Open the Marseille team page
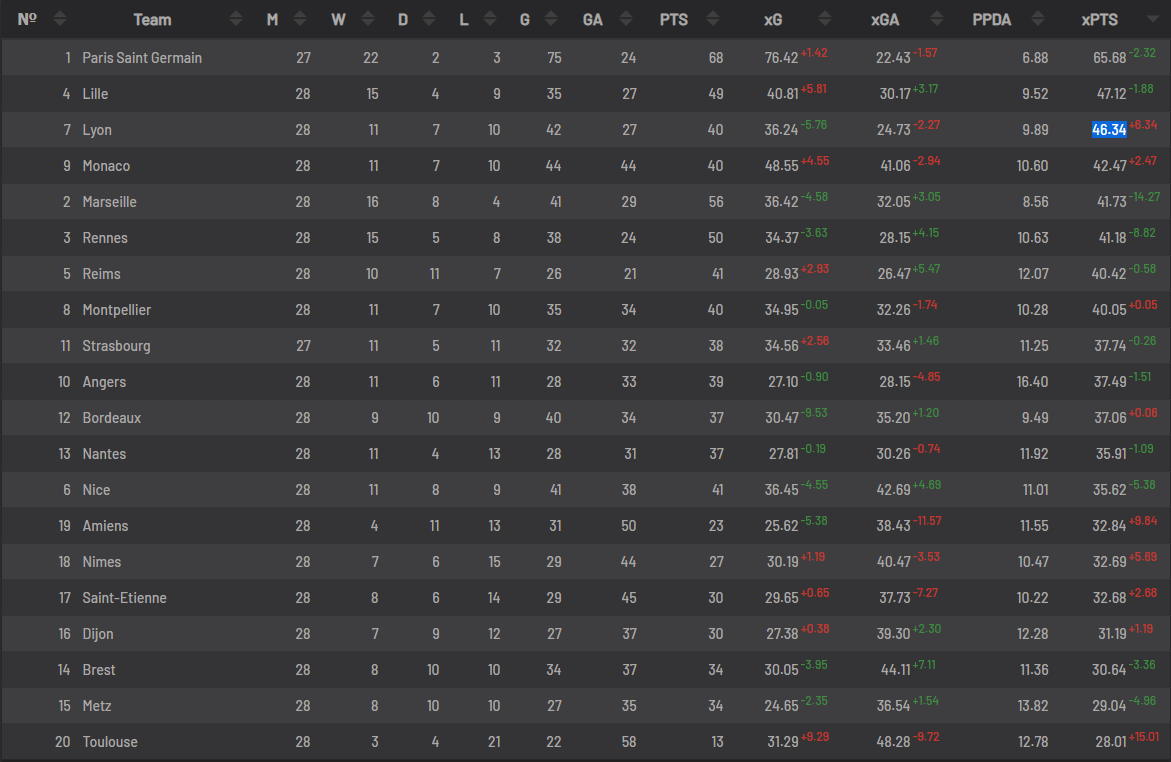Viewport: 1171px width, 762px height. point(109,202)
